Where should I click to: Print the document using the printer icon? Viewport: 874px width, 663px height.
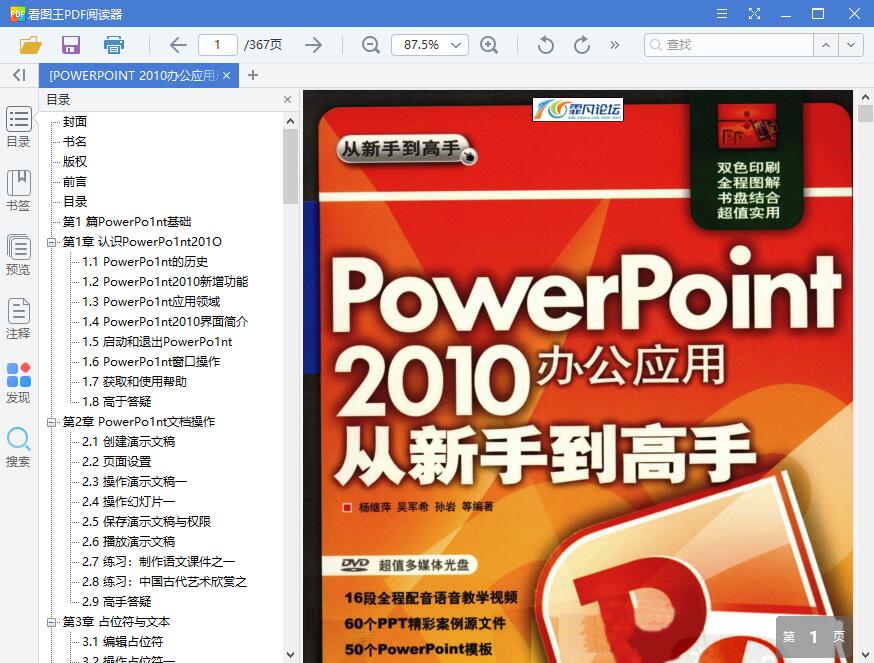coord(114,45)
